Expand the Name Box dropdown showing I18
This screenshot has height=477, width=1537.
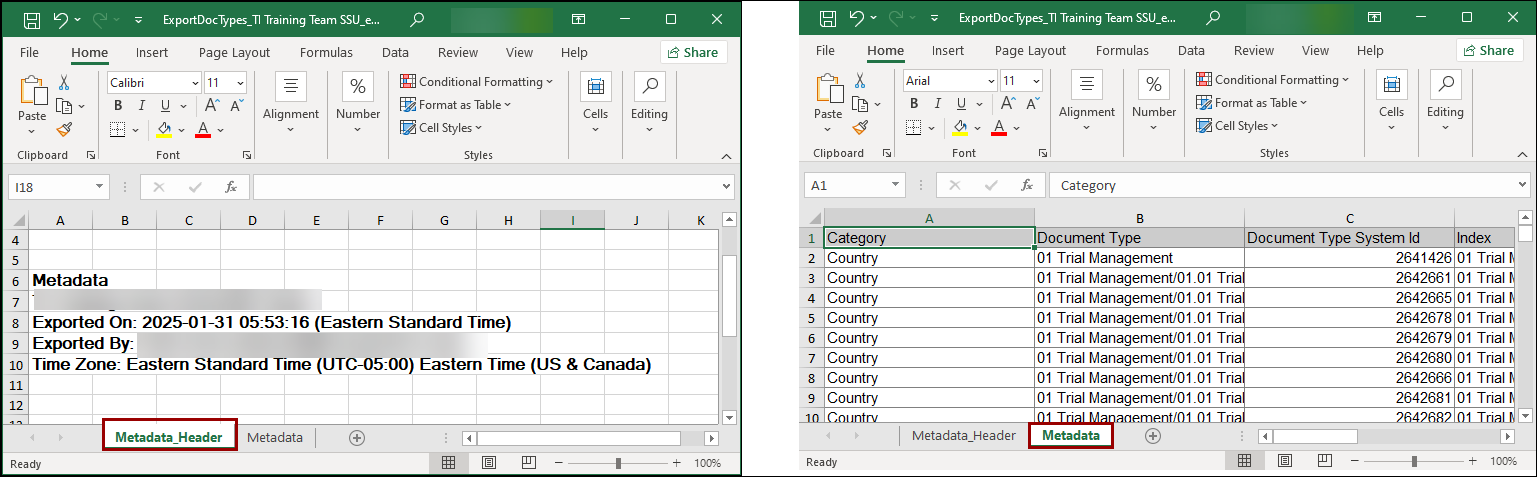point(99,187)
